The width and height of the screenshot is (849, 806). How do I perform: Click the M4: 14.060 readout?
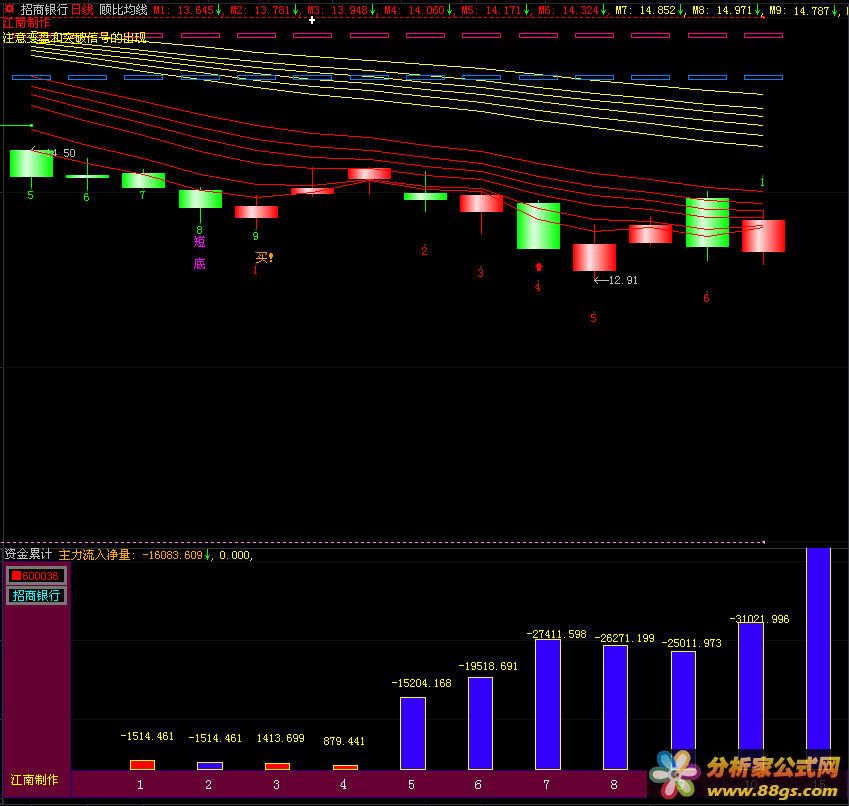pos(414,10)
